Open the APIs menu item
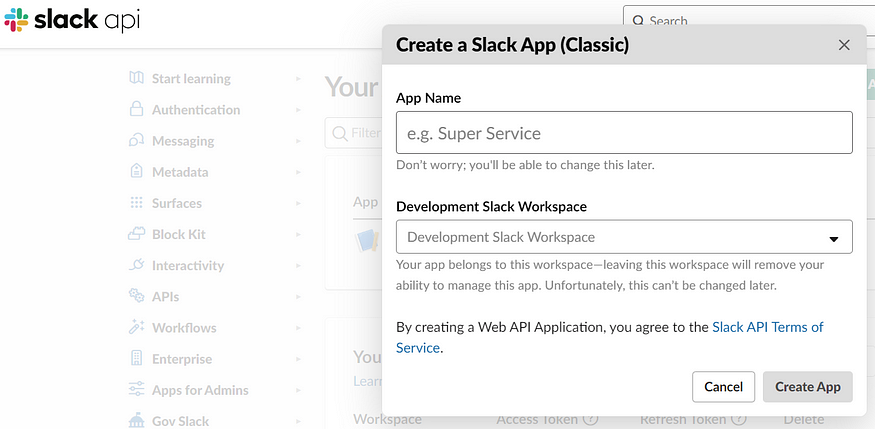This screenshot has height=429, width=875. click(165, 297)
